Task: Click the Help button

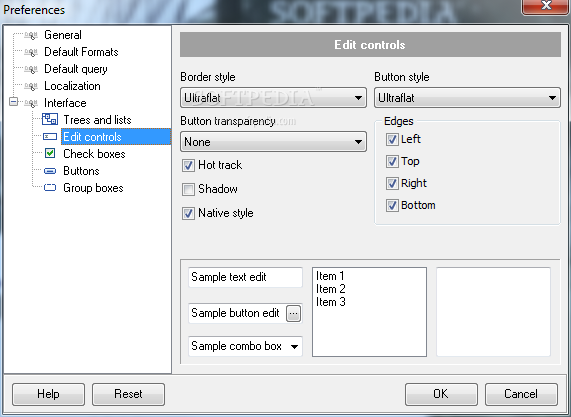Action: point(48,394)
